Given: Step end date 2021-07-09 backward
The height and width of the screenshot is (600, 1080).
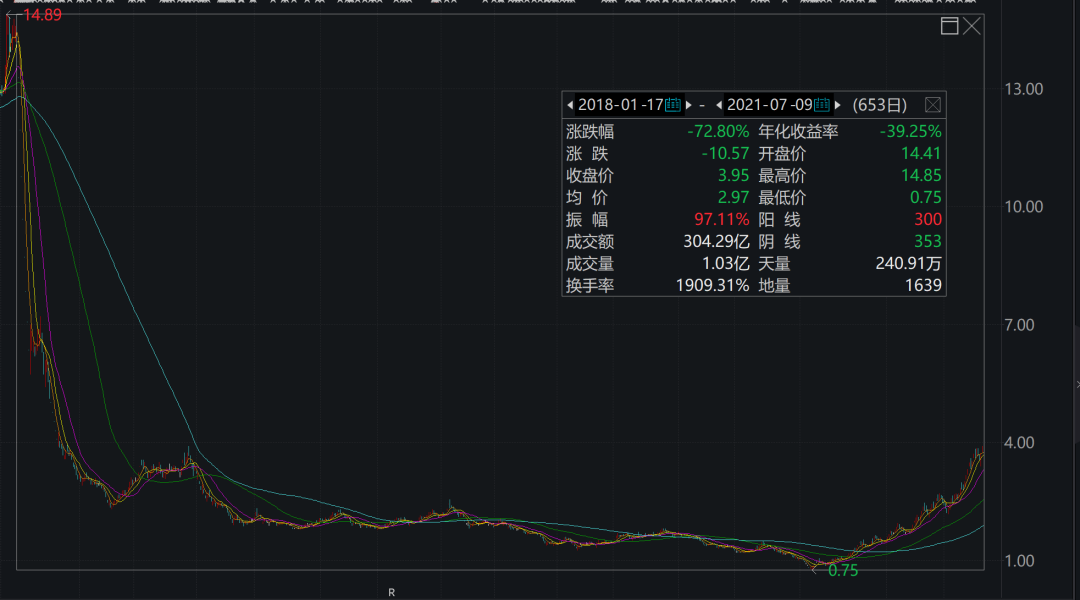Looking at the screenshot, I should coord(719,104).
